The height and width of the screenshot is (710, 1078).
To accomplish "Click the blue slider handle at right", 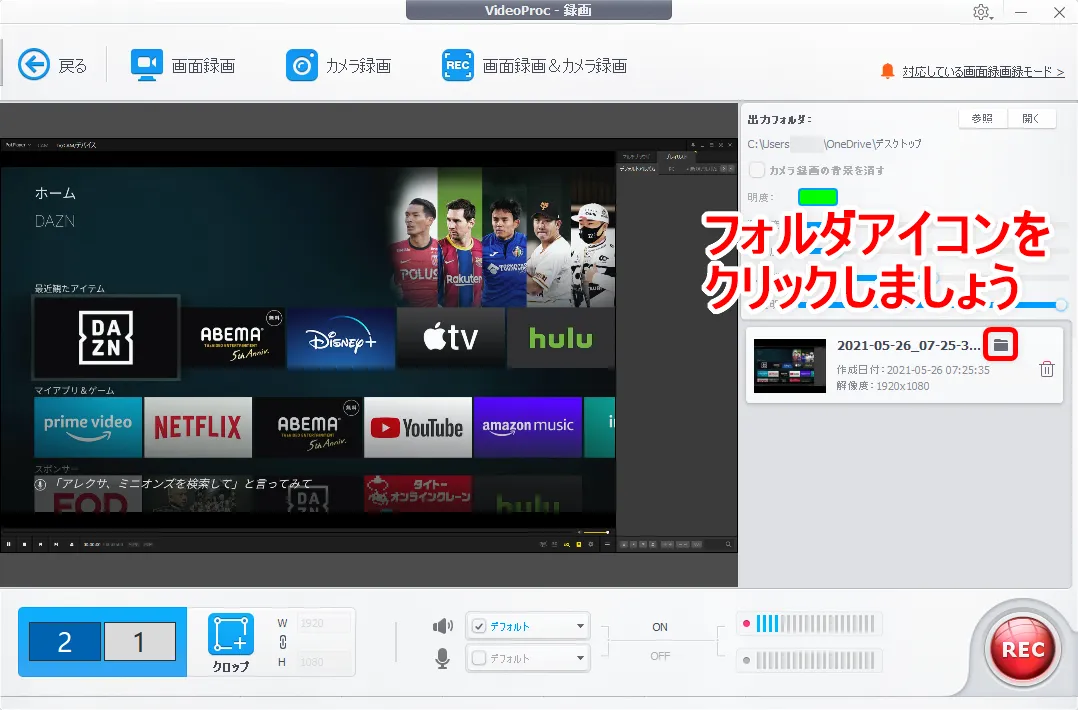I will point(1061,304).
